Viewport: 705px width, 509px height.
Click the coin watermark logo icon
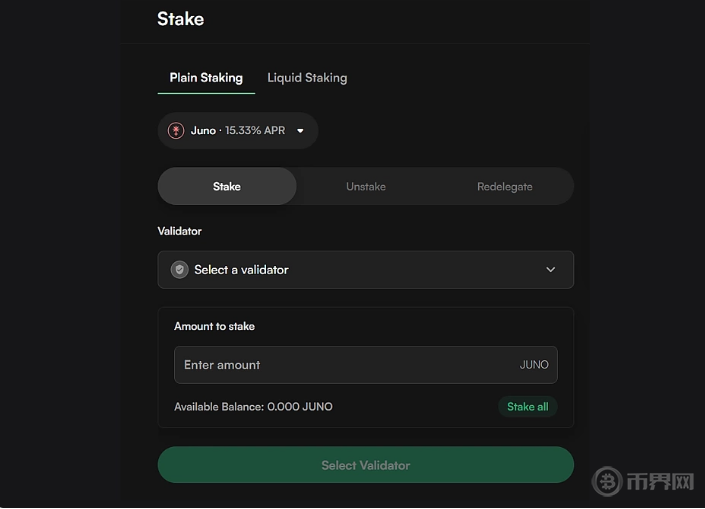click(x=607, y=482)
